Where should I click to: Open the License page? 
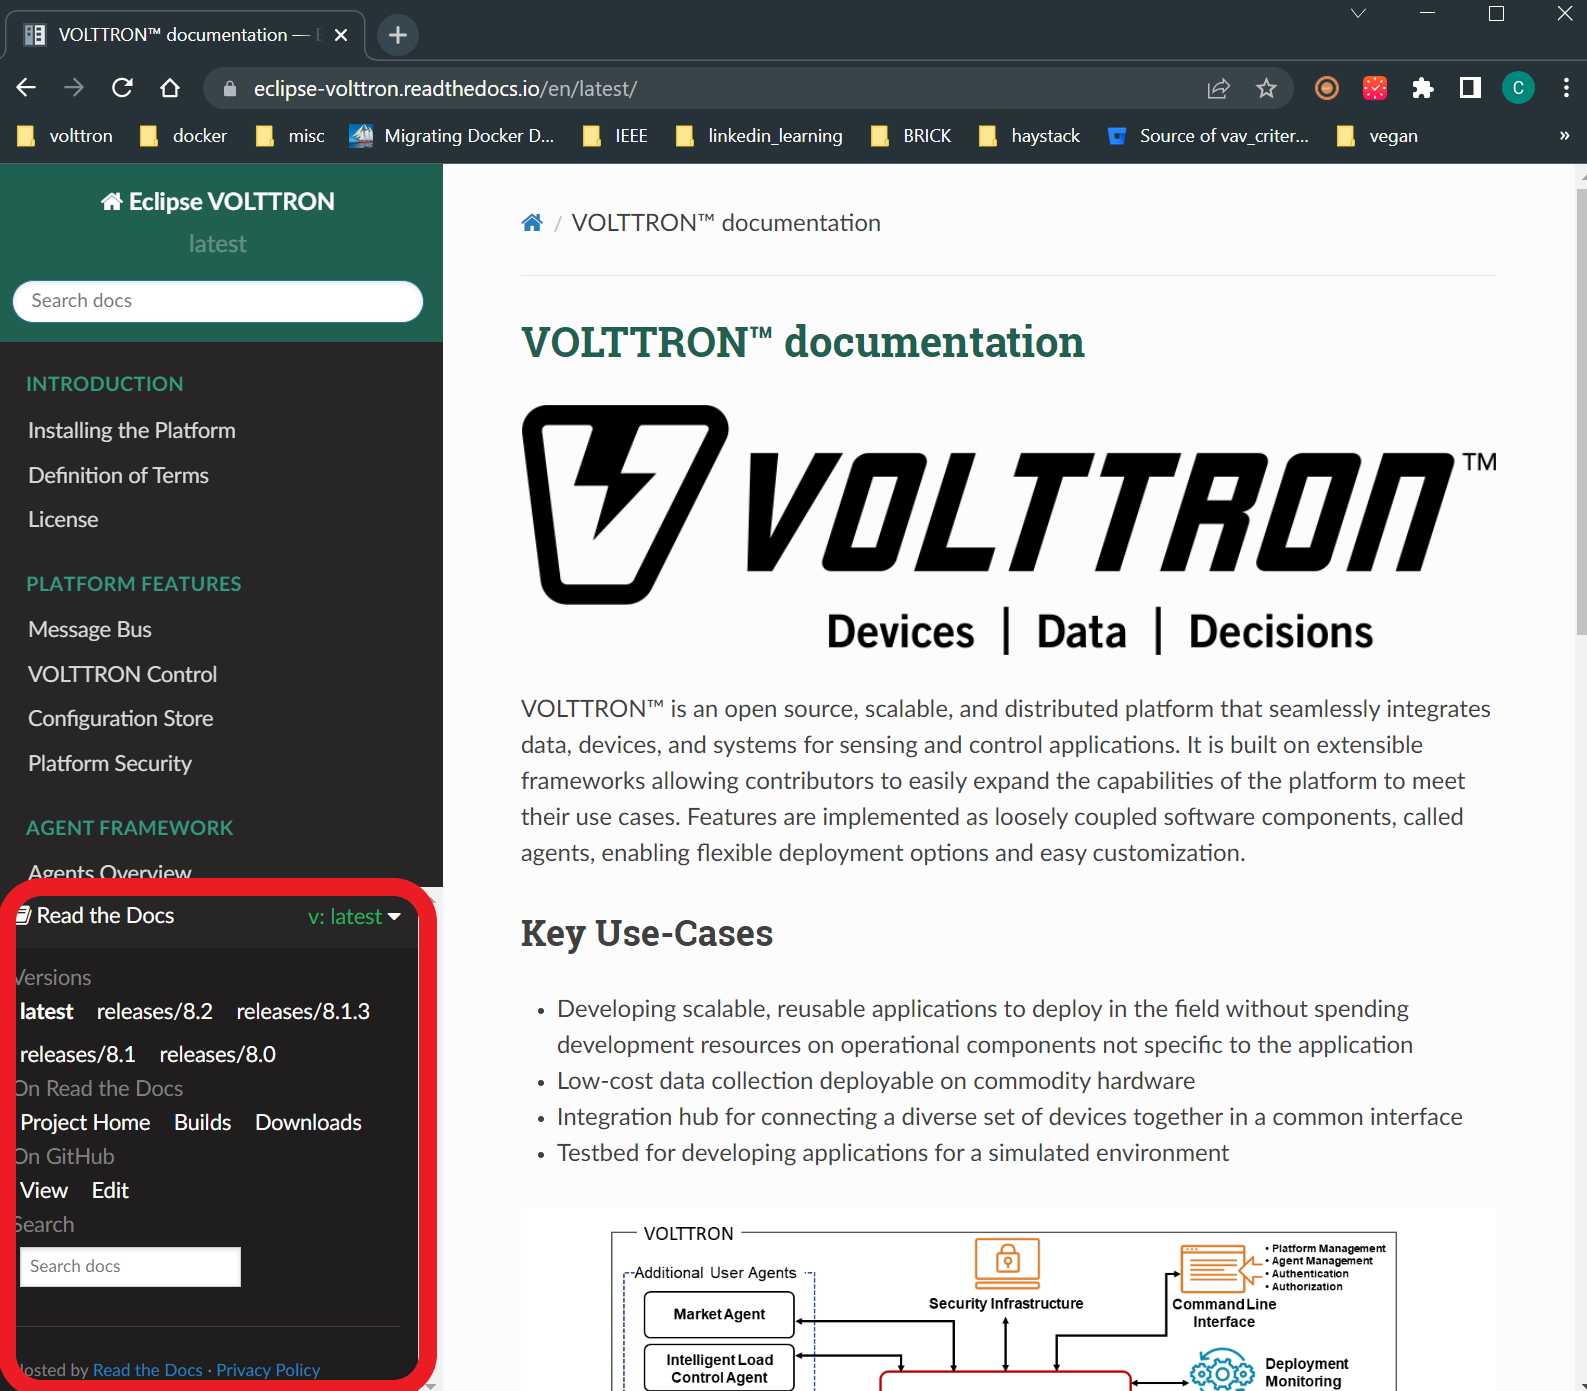pyautogui.click(x=63, y=520)
